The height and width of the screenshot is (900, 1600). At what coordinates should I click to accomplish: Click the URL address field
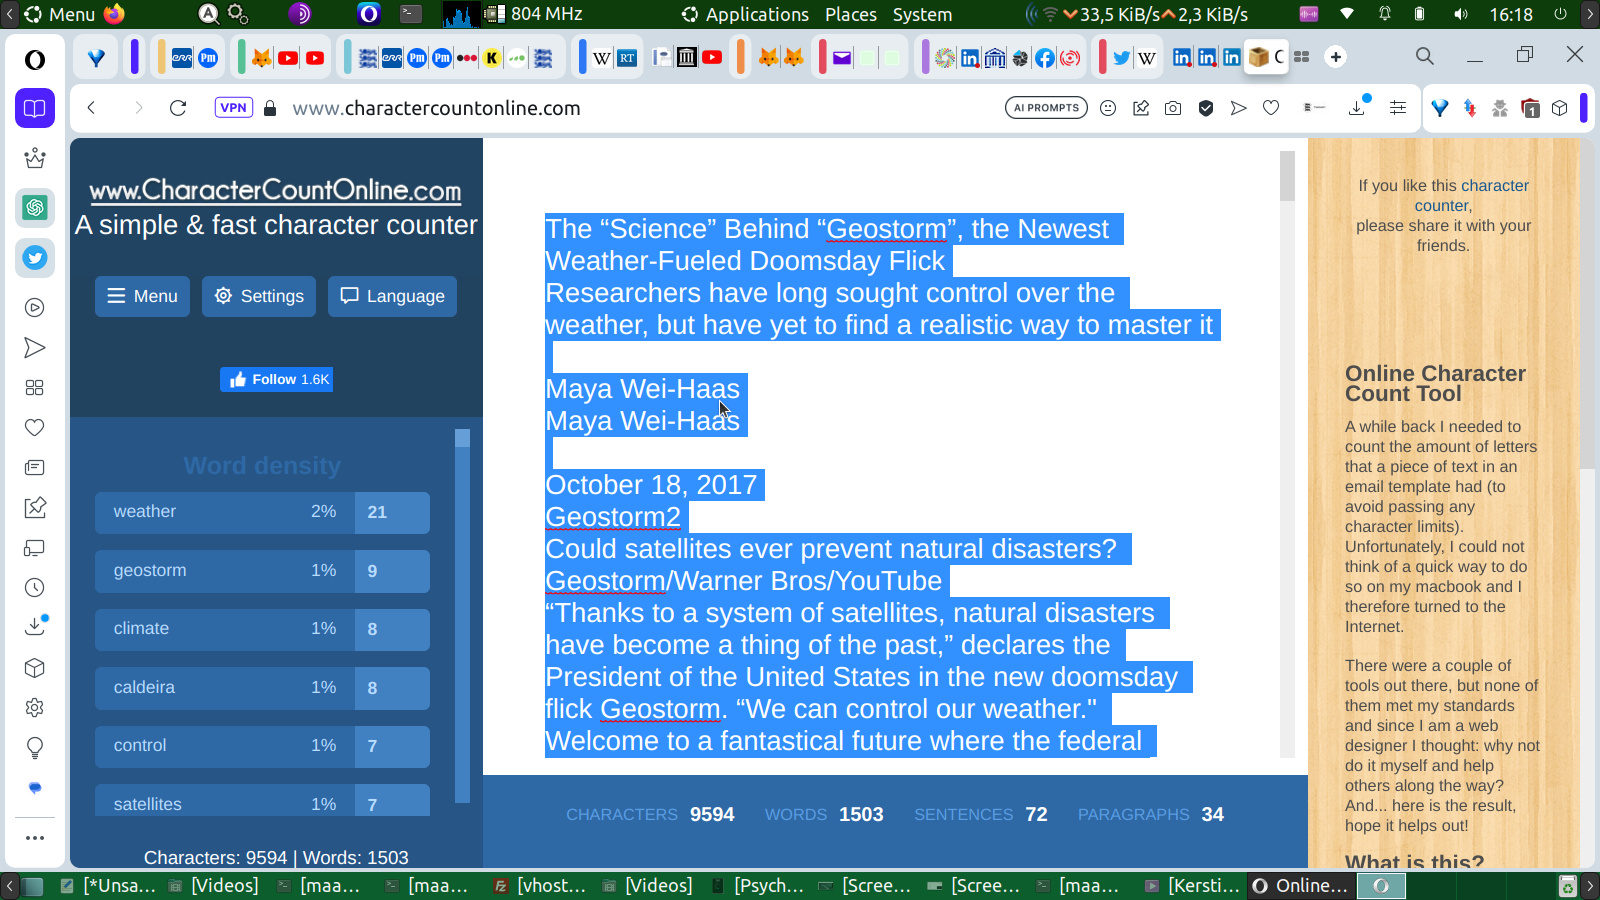click(x=640, y=108)
